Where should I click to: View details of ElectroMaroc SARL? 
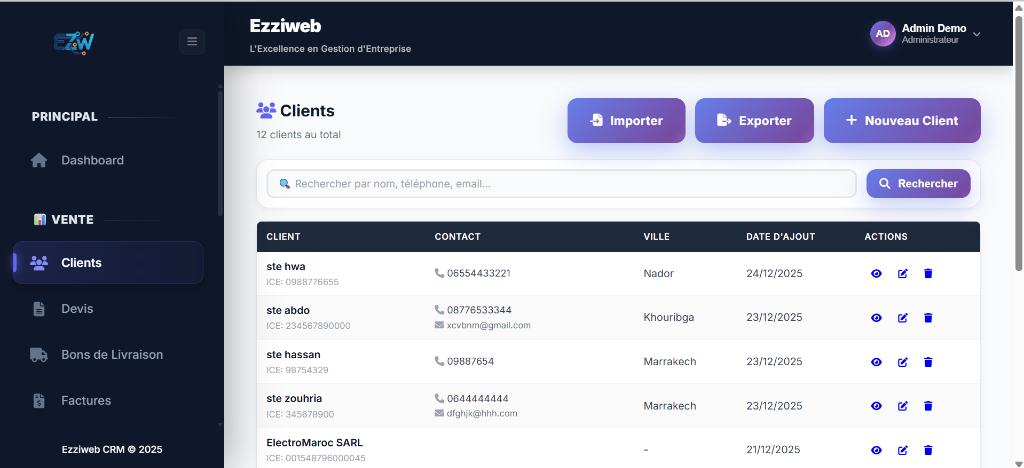876,450
